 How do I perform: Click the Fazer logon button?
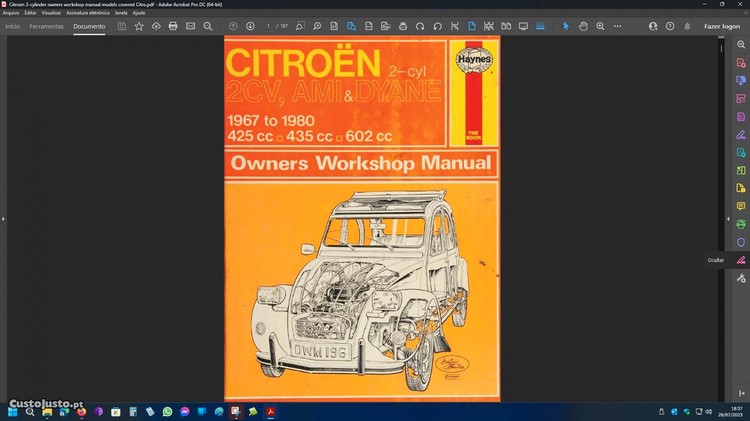click(x=722, y=26)
